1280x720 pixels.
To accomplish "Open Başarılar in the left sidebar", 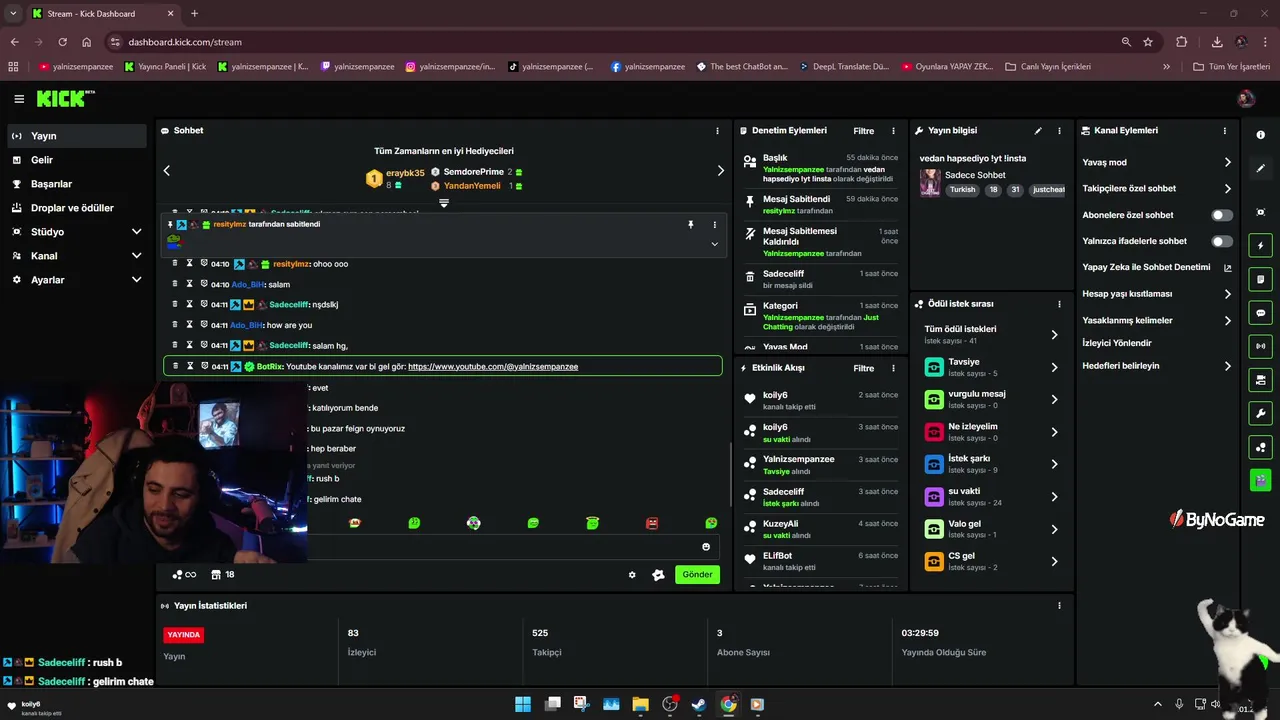I will 76,184.
